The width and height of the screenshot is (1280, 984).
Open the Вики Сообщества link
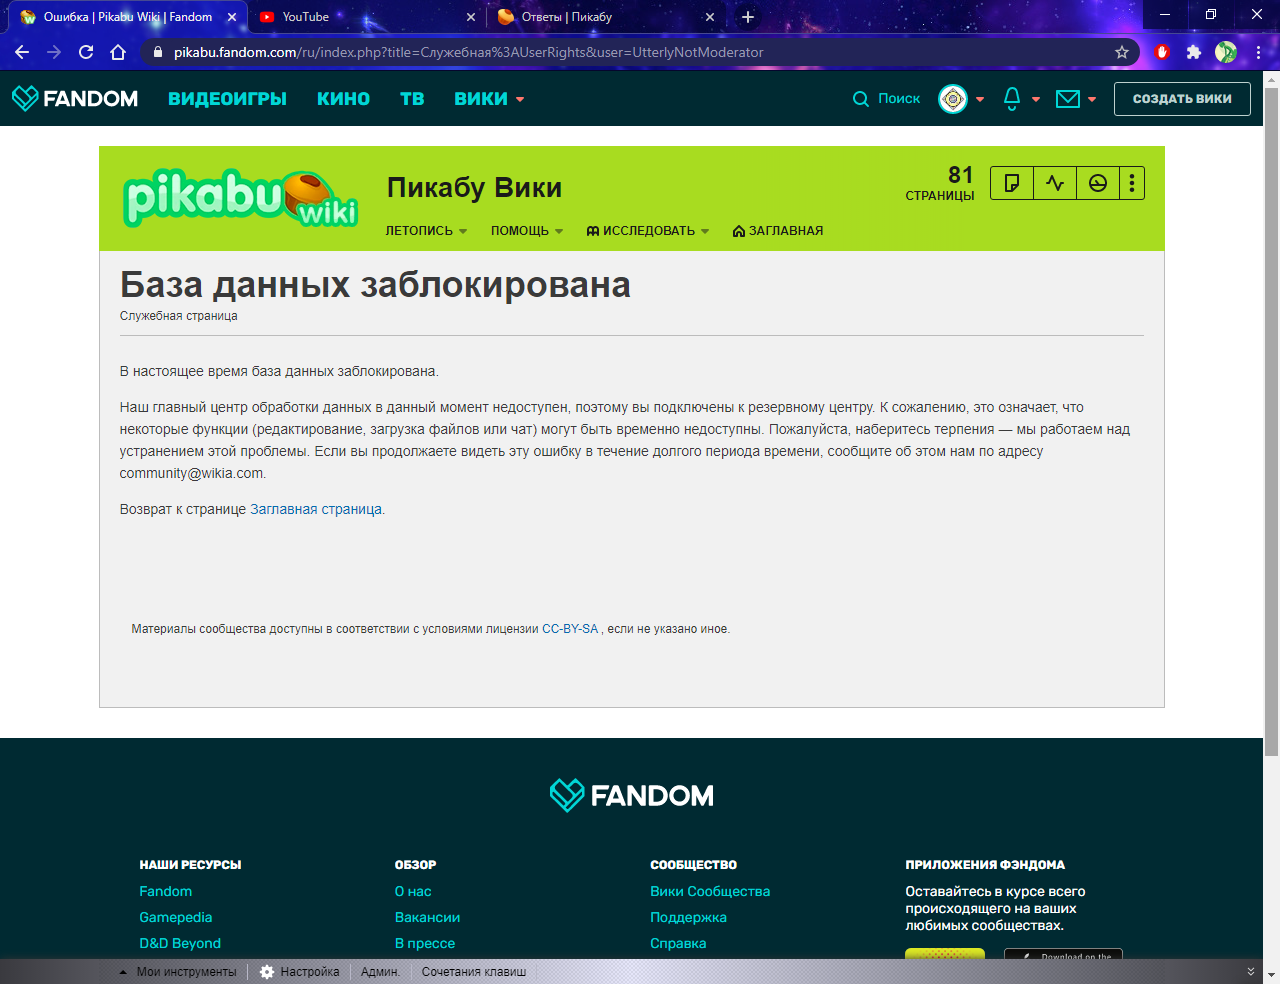pos(710,891)
